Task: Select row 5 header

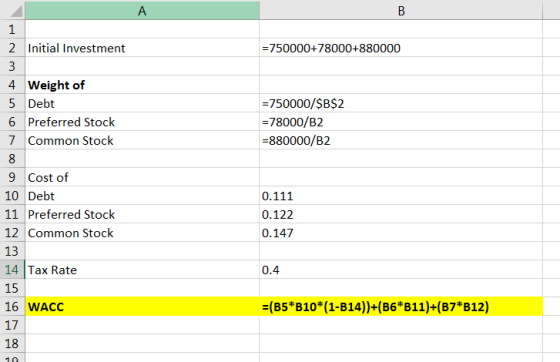Action: point(12,104)
